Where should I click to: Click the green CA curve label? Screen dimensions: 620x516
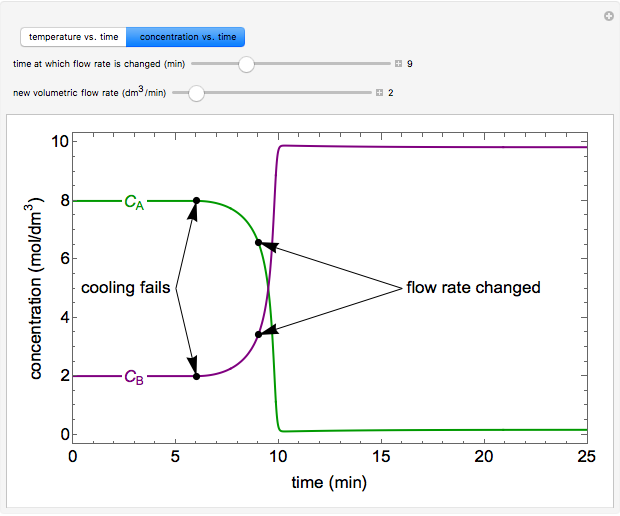[x=133, y=202]
